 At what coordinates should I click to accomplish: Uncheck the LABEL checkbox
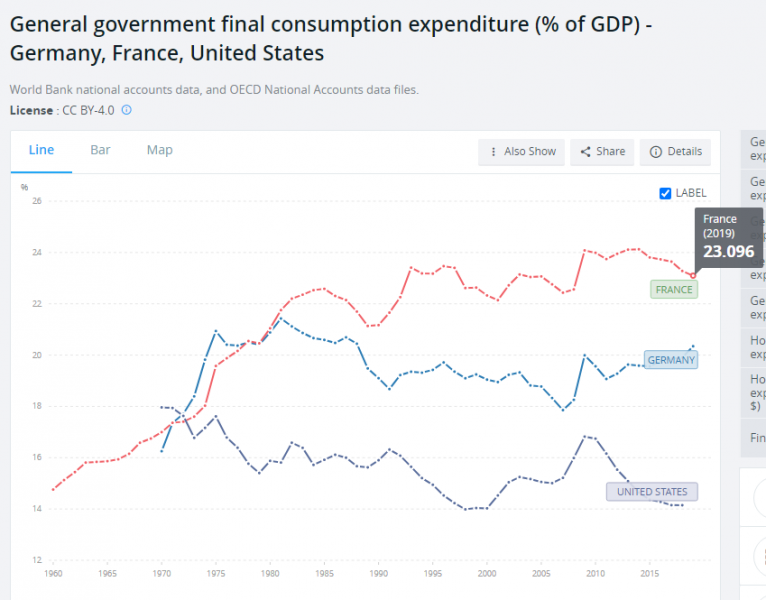pos(666,193)
